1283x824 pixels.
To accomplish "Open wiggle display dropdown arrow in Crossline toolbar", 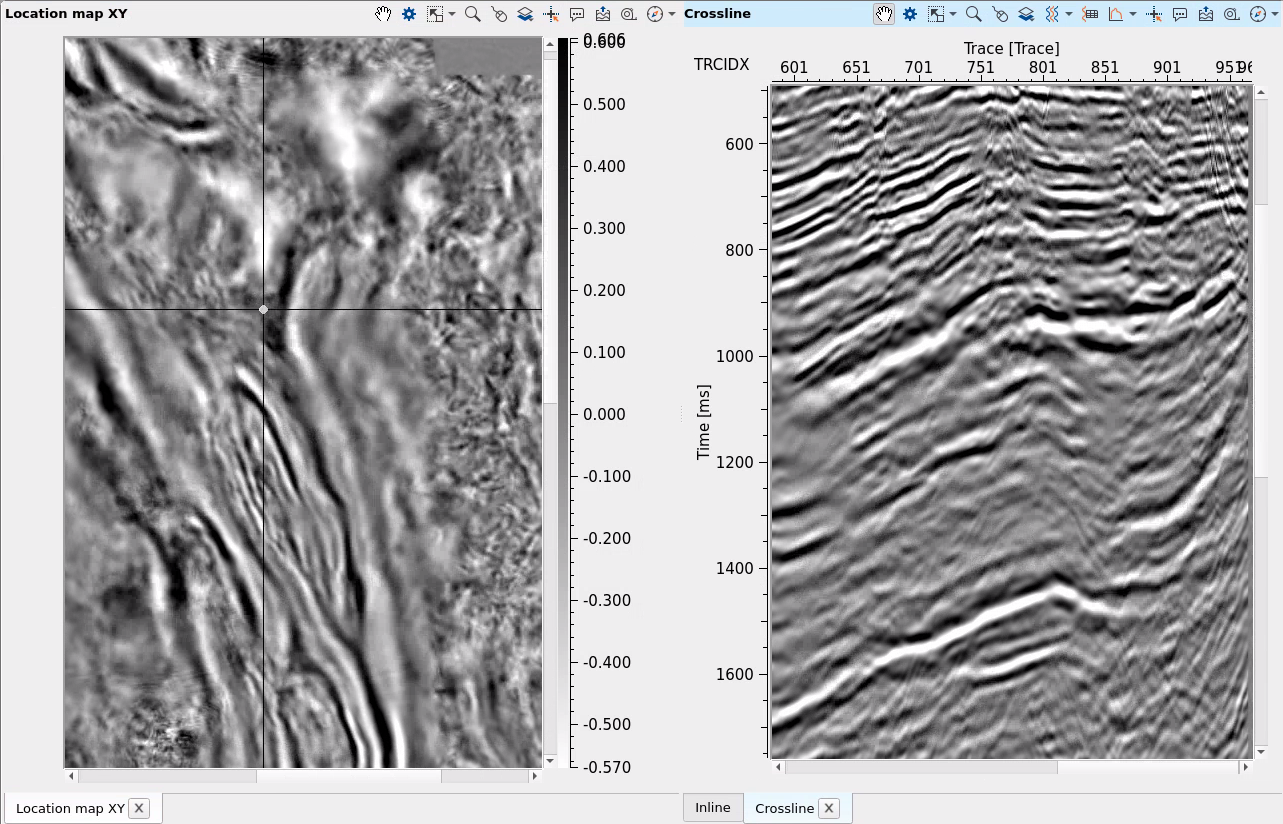I will point(1069,14).
